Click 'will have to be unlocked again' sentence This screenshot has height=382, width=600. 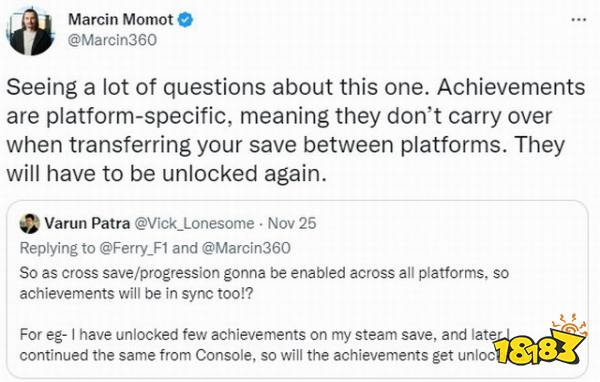(166, 174)
